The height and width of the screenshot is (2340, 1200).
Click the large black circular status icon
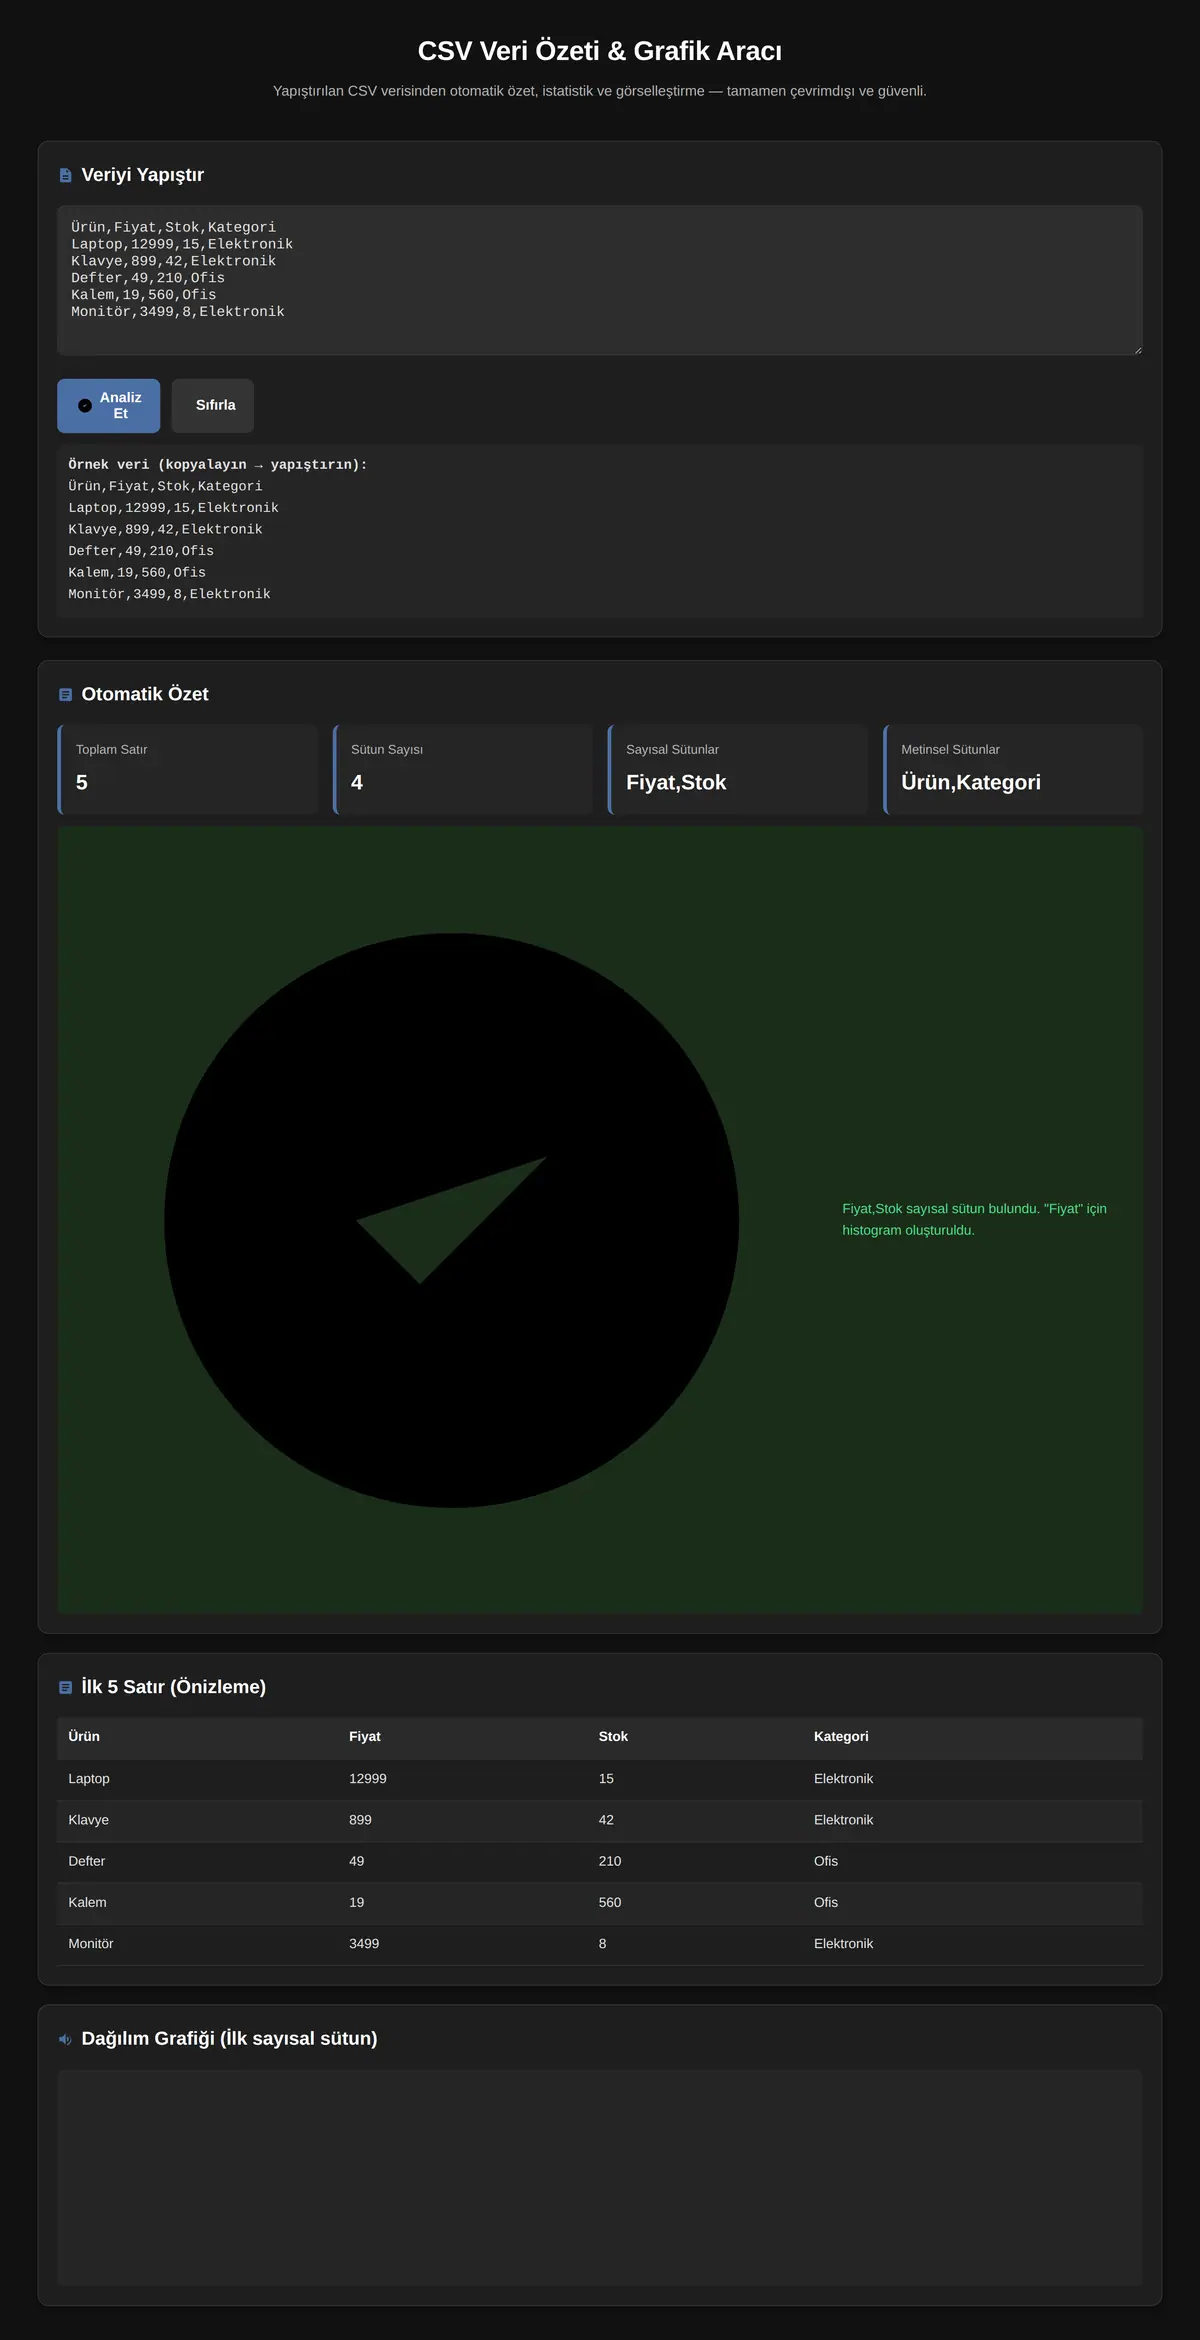pos(452,1220)
